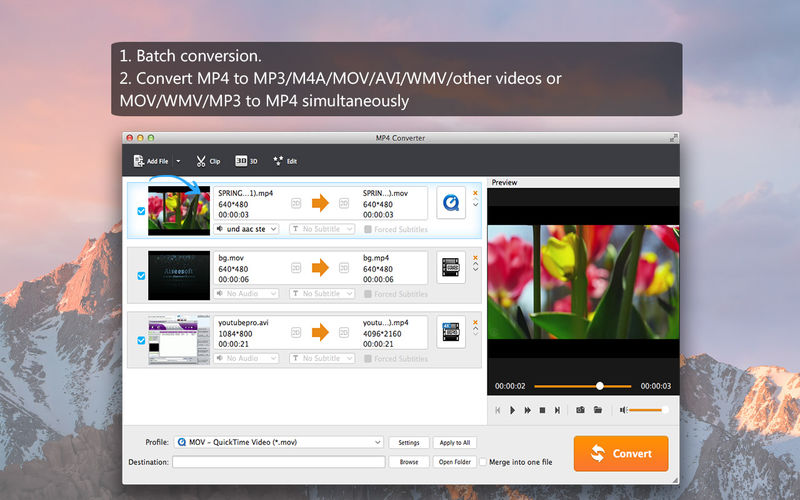Click the Apply to All button
800x500 pixels.
tap(455, 443)
